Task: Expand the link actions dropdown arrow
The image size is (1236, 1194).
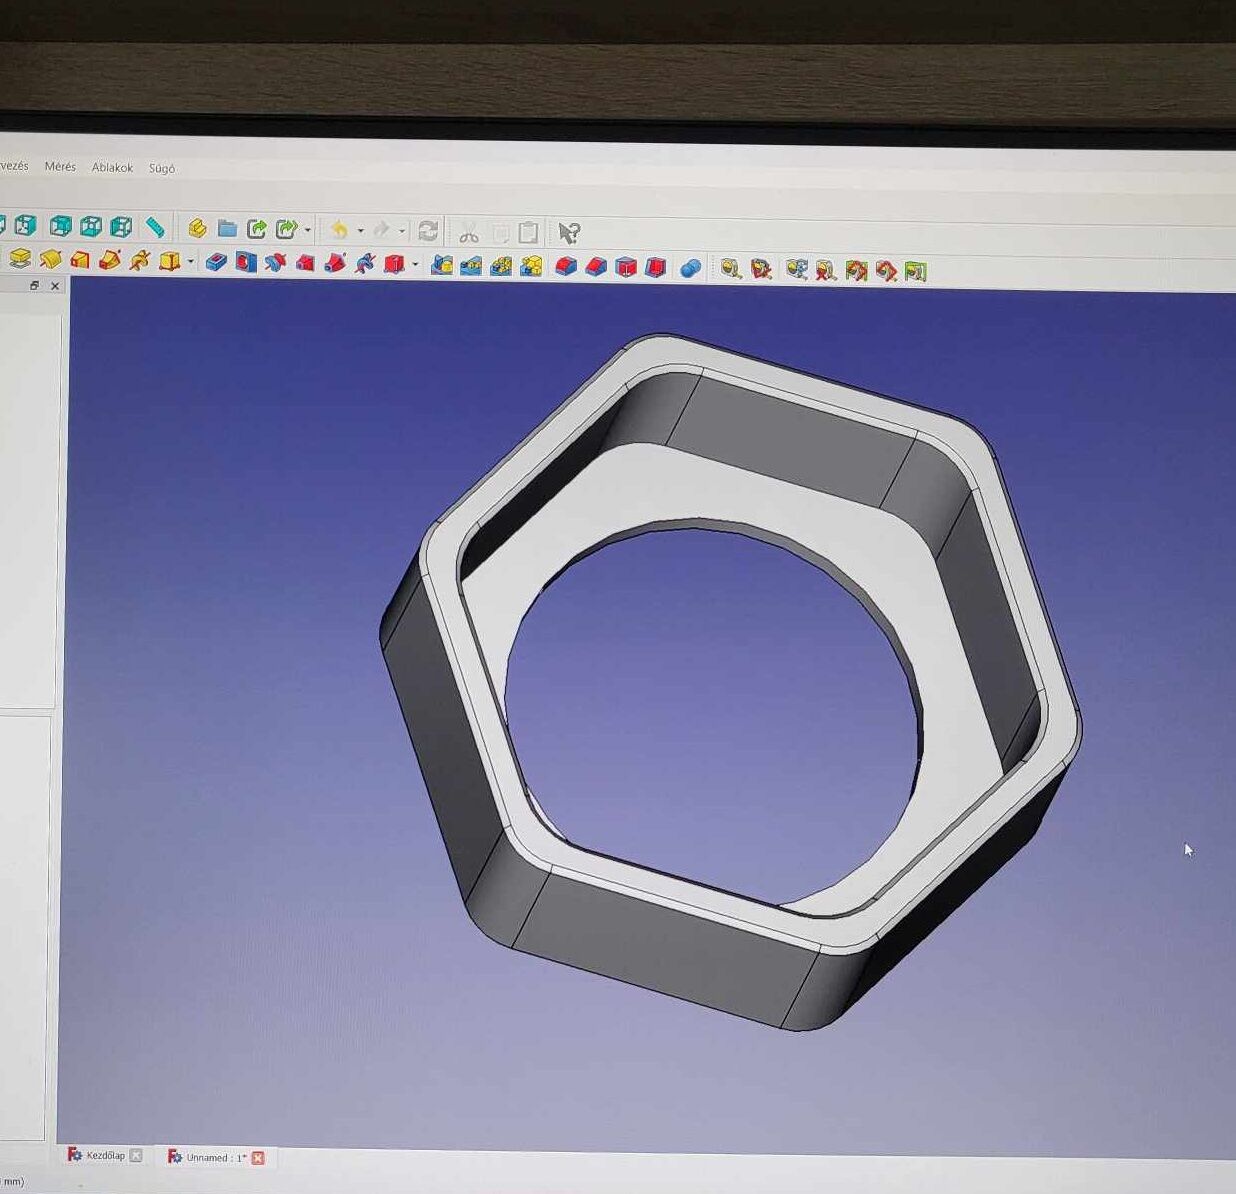Action: [x=307, y=231]
